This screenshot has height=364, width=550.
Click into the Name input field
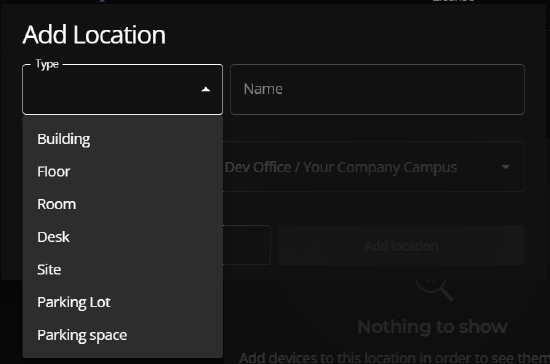377,89
